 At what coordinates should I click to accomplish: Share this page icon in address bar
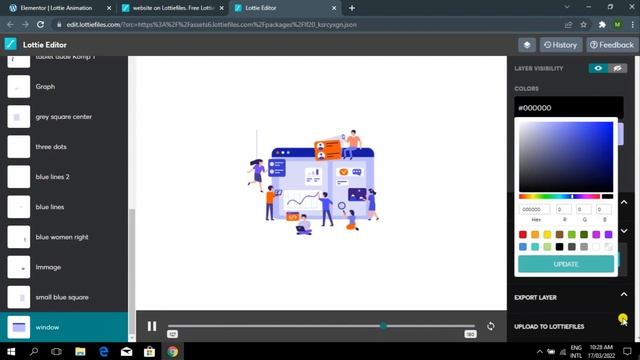tap(568, 24)
